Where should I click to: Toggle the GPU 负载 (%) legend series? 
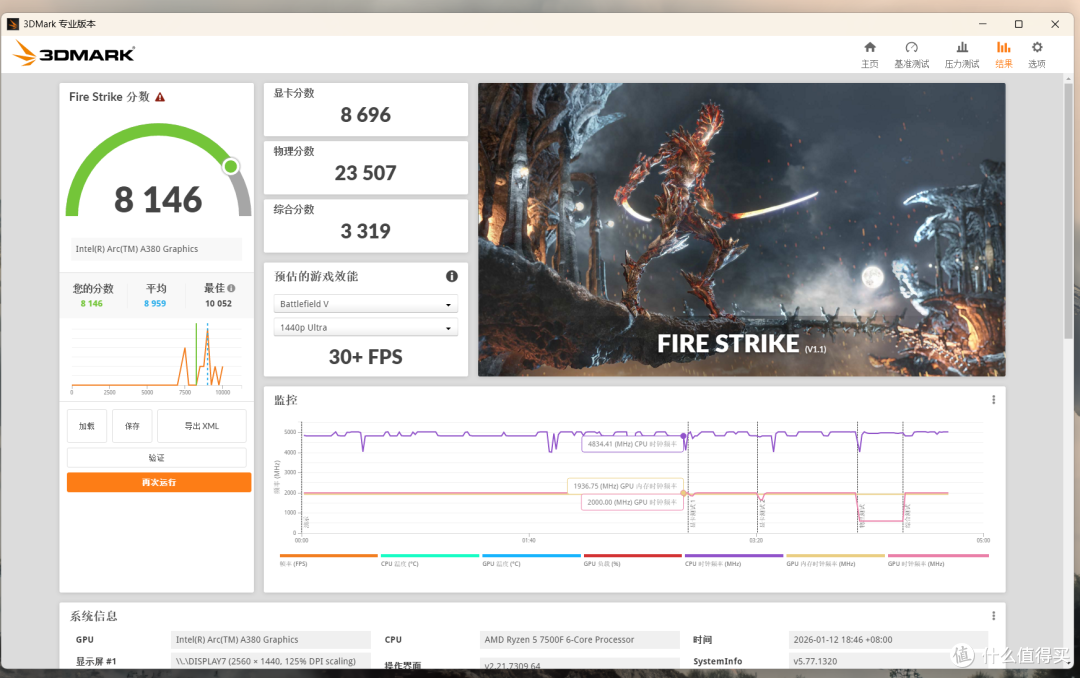point(632,559)
